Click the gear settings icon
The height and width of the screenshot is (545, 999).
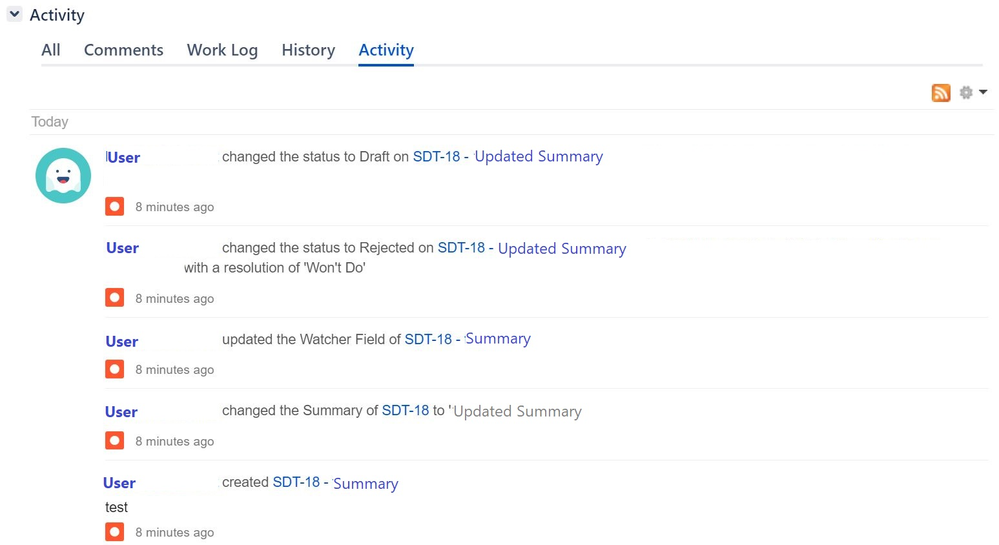(x=966, y=92)
